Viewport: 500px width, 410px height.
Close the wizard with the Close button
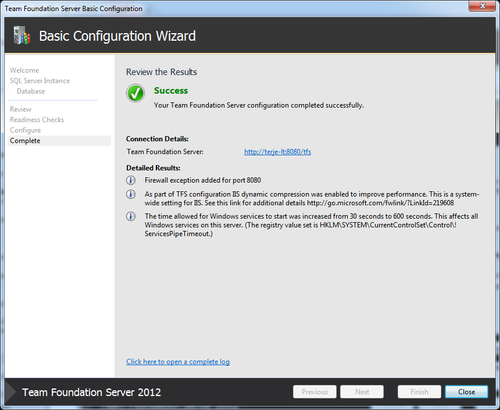click(x=466, y=392)
